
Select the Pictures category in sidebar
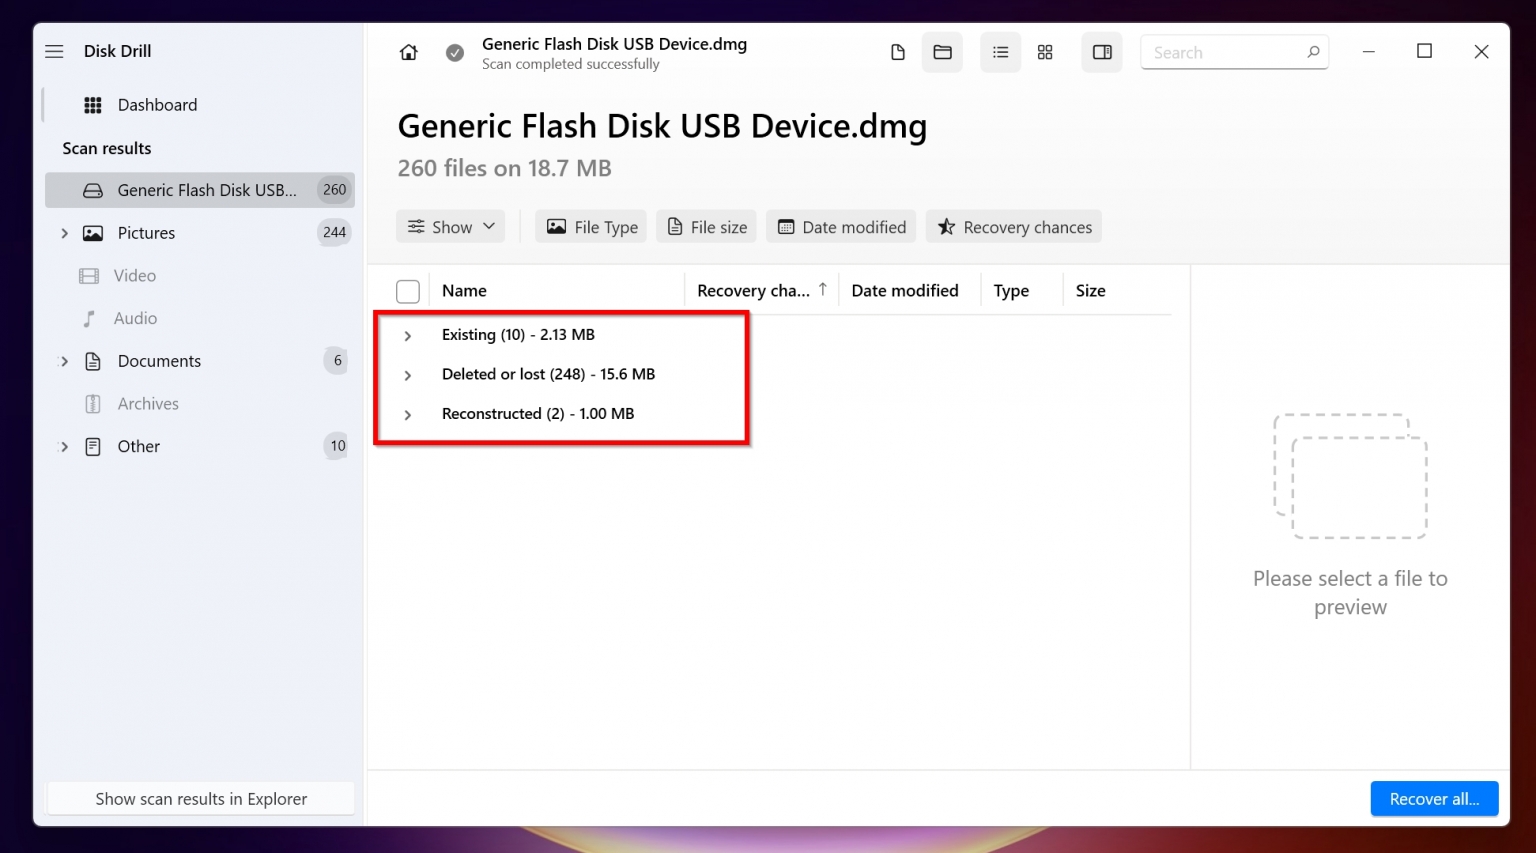click(146, 232)
